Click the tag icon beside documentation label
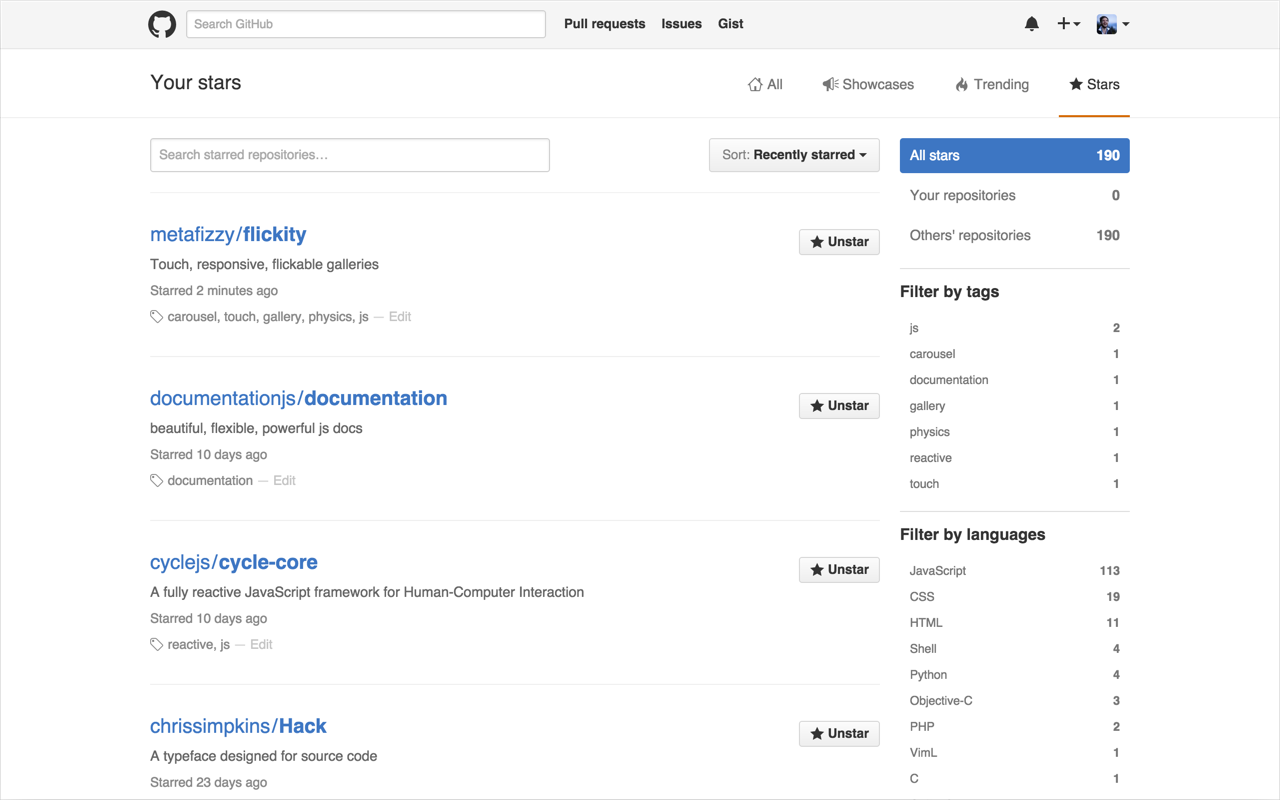This screenshot has height=800, width=1280. [157, 480]
